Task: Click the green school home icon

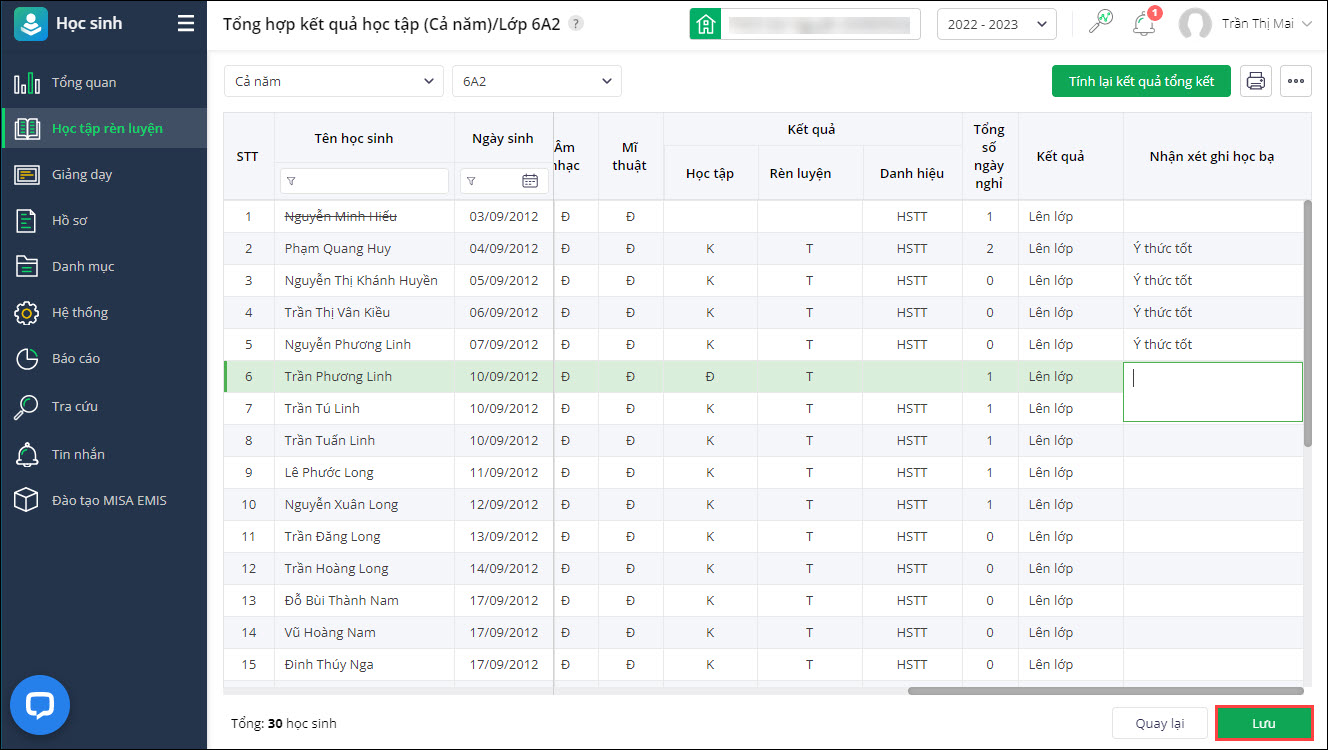Action: [706, 24]
